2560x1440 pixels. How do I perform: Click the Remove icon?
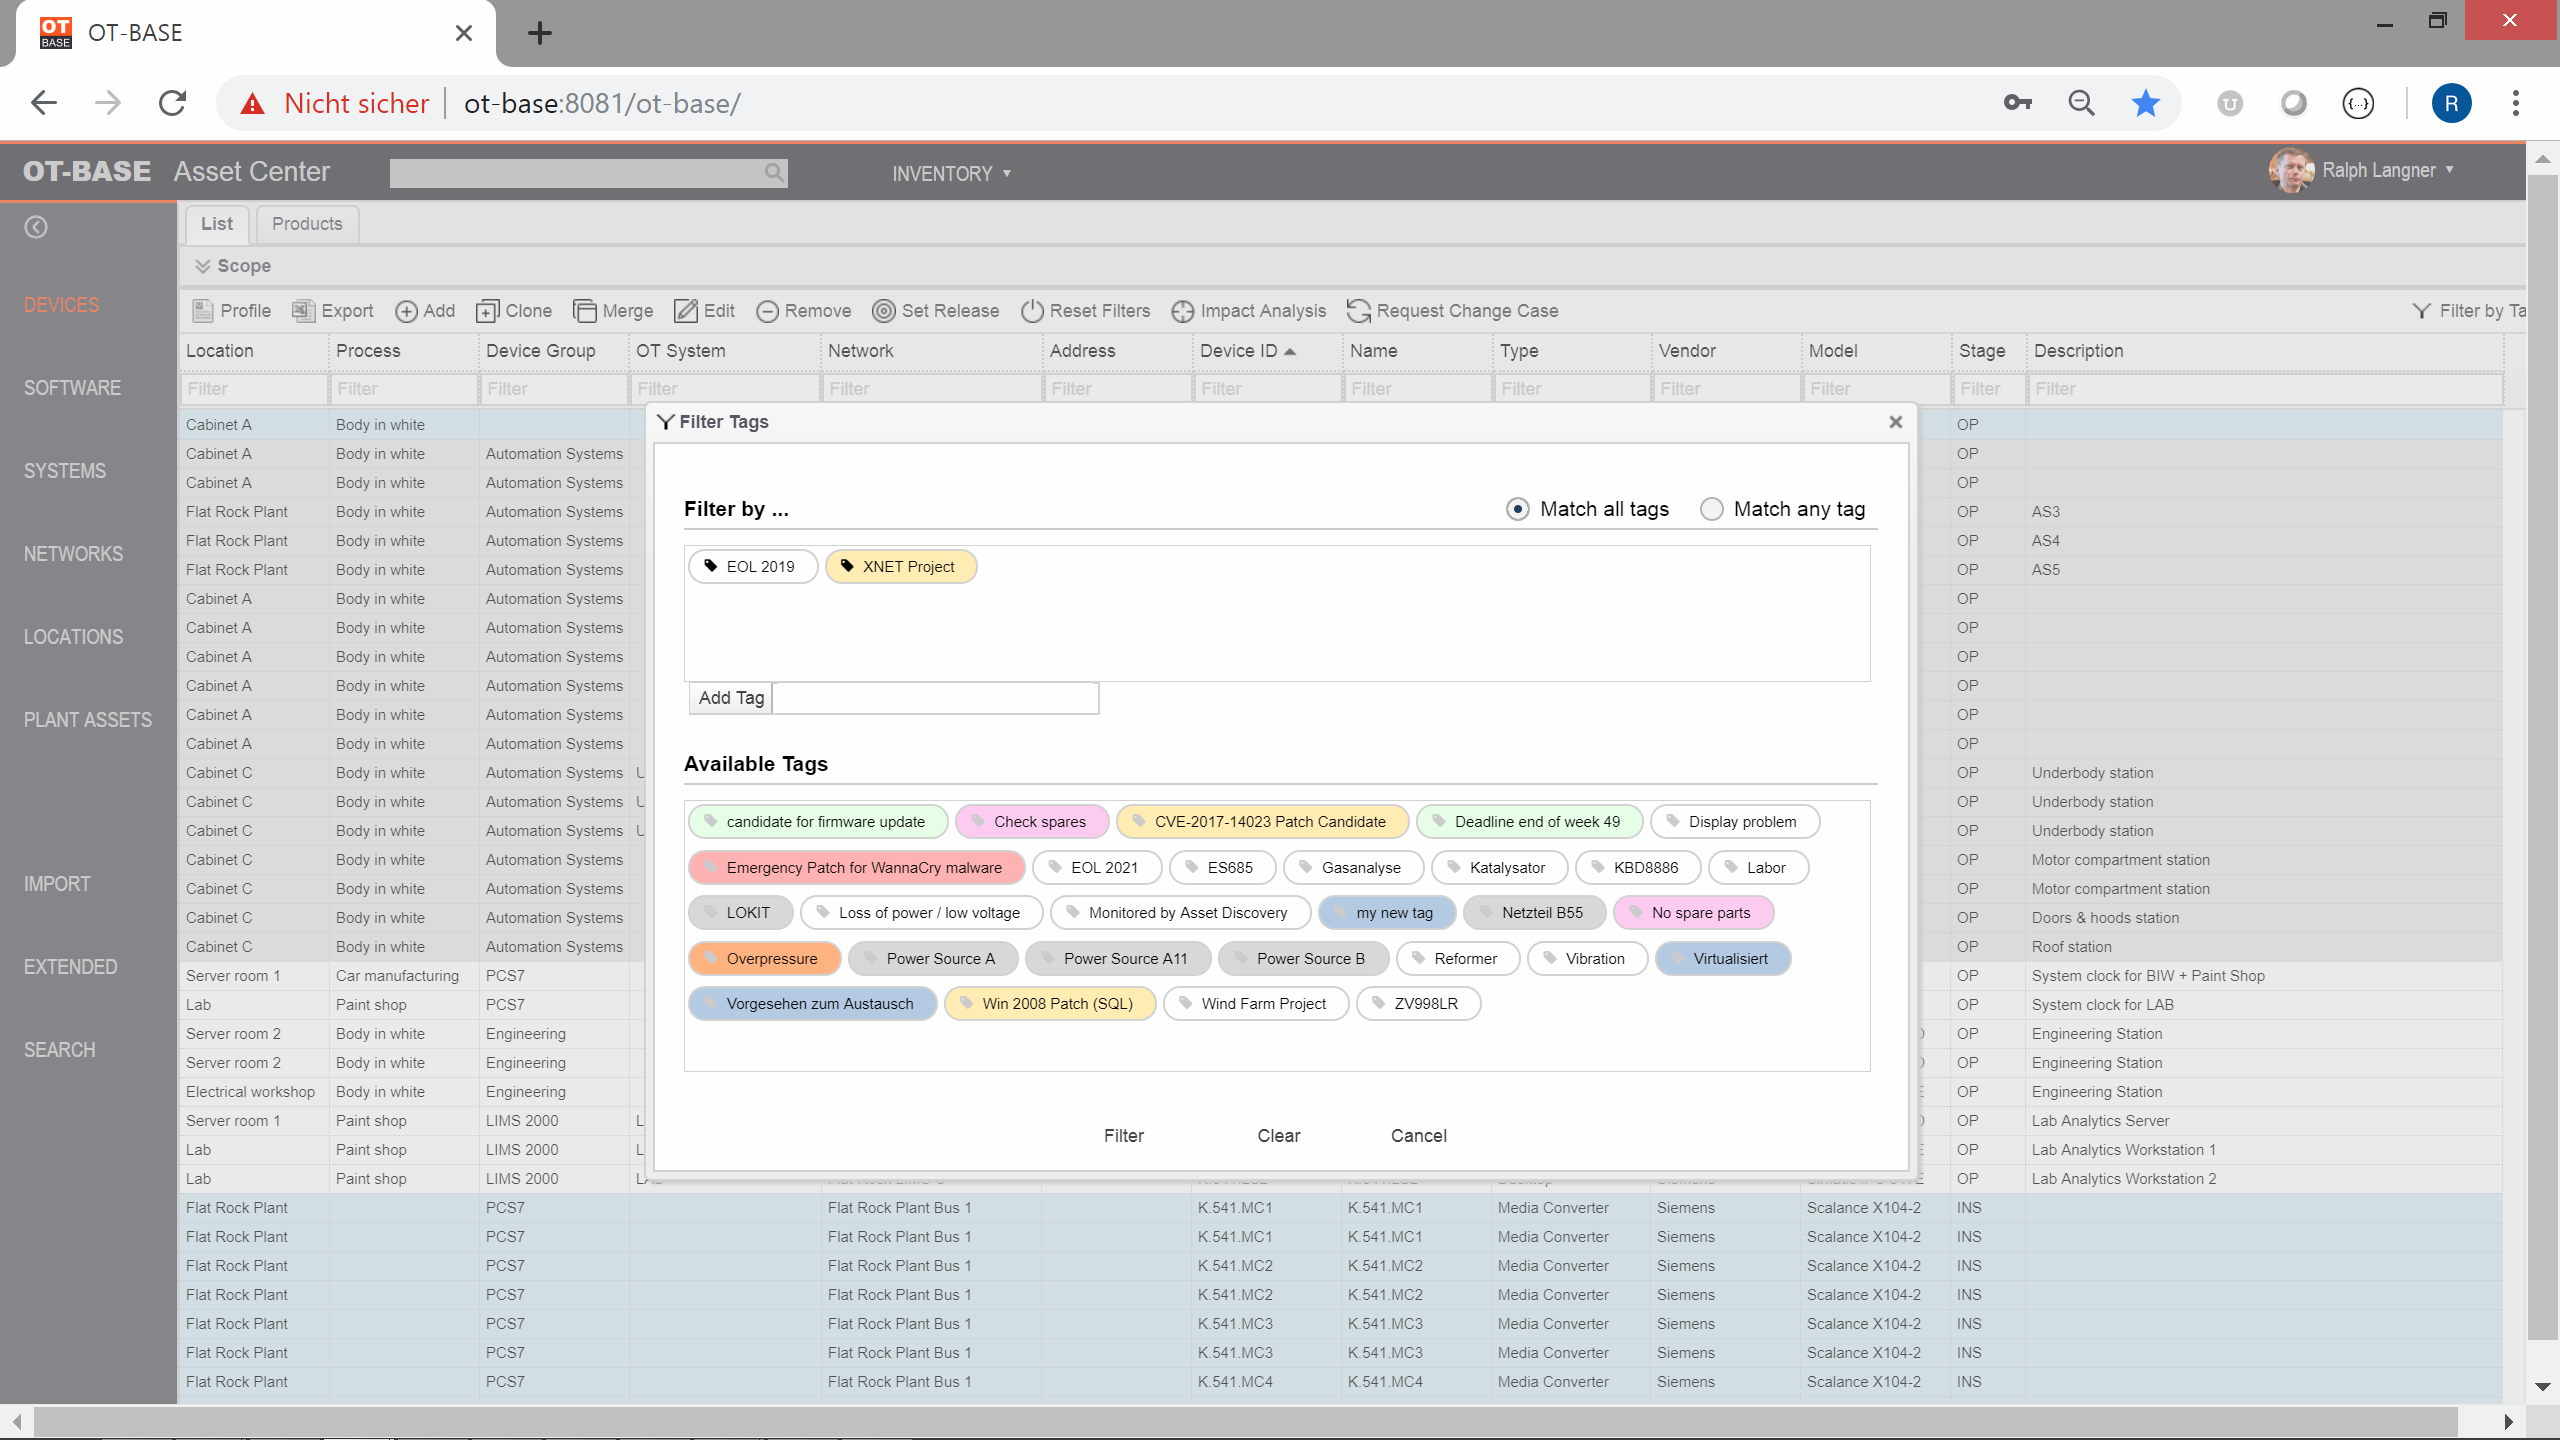(767, 311)
